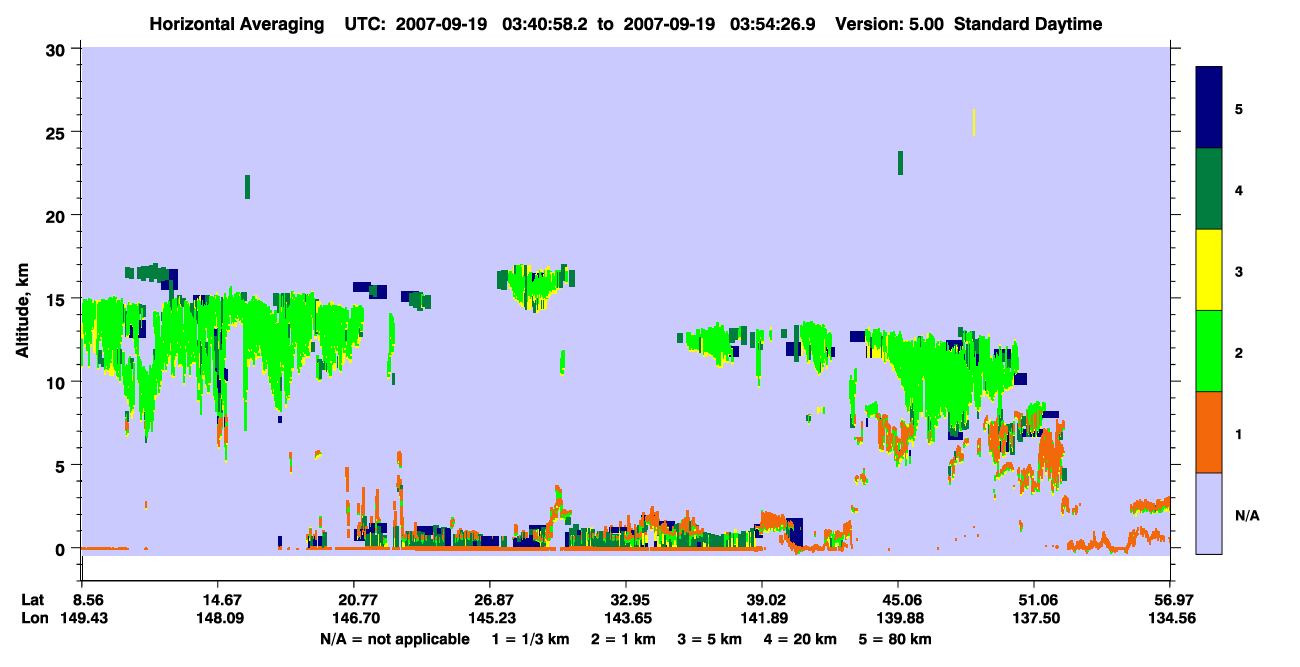Click the colorbar label '3'
Screen dimensions: 1300x667
1238,270
